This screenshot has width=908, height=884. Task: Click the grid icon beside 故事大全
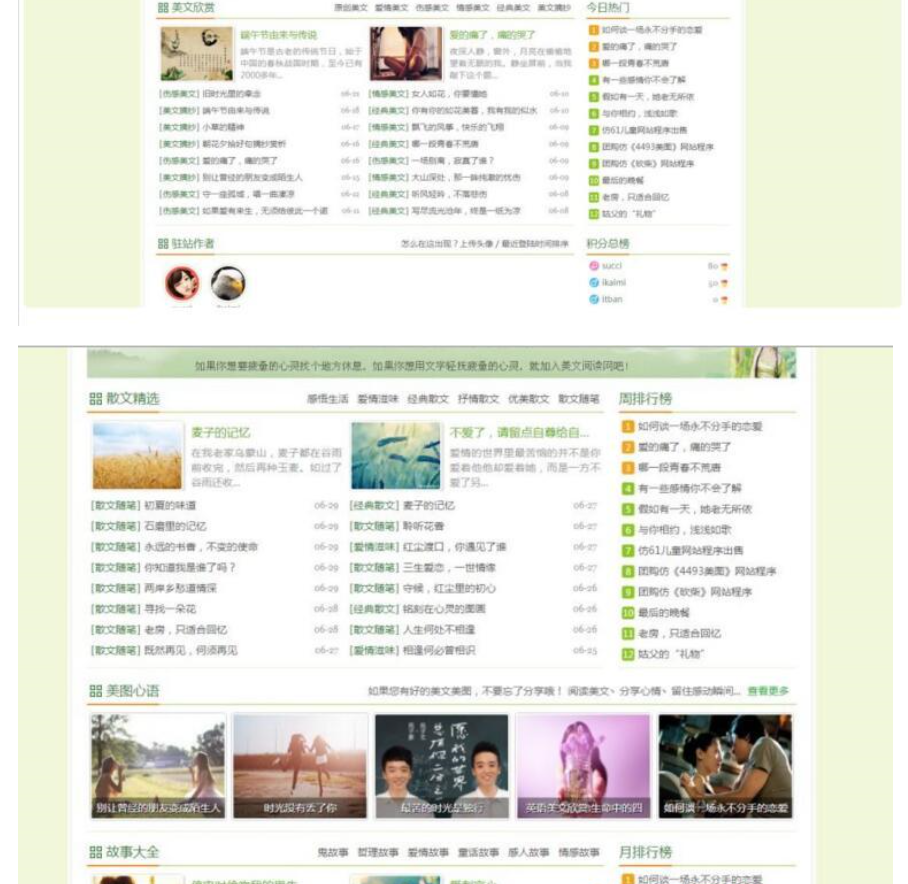click(96, 852)
